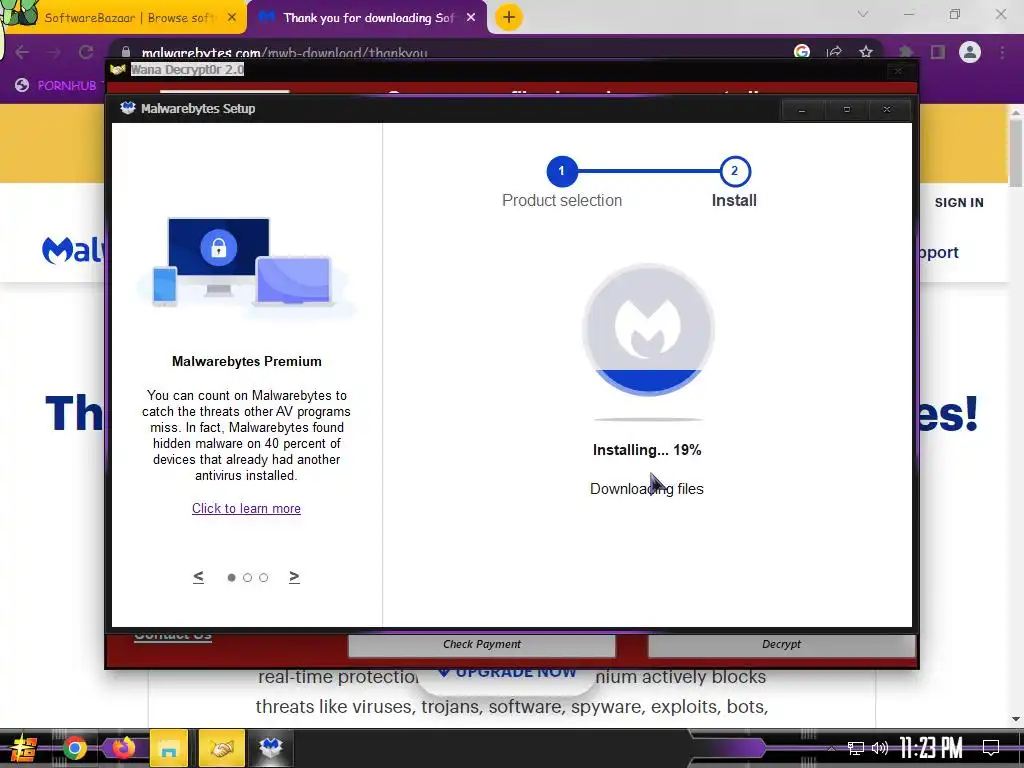
Task: Launch Chrome from the taskbar
Action: pyautogui.click(x=74, y=748)
